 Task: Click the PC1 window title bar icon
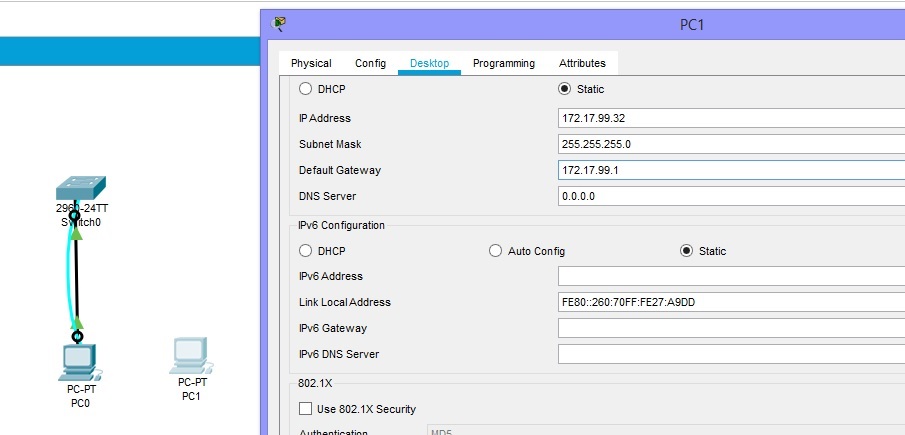(x=279, y=24)
